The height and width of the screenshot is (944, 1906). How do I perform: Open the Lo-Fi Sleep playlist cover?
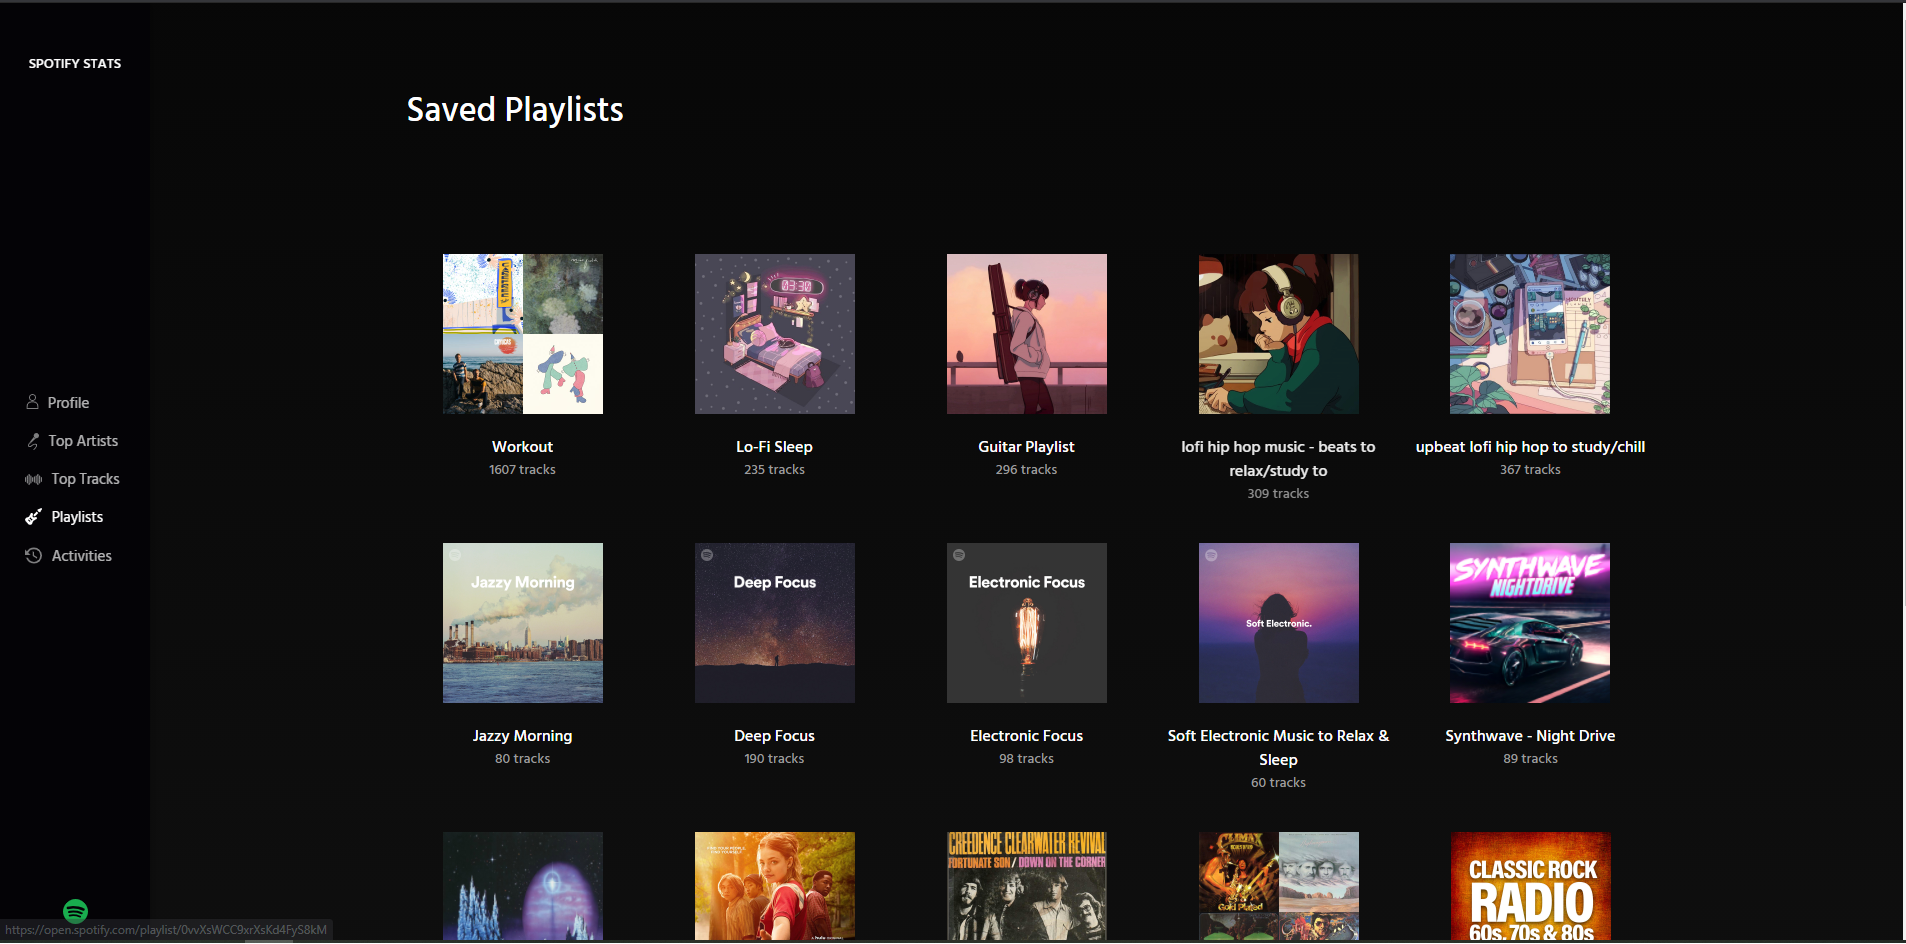pos(775,334)
